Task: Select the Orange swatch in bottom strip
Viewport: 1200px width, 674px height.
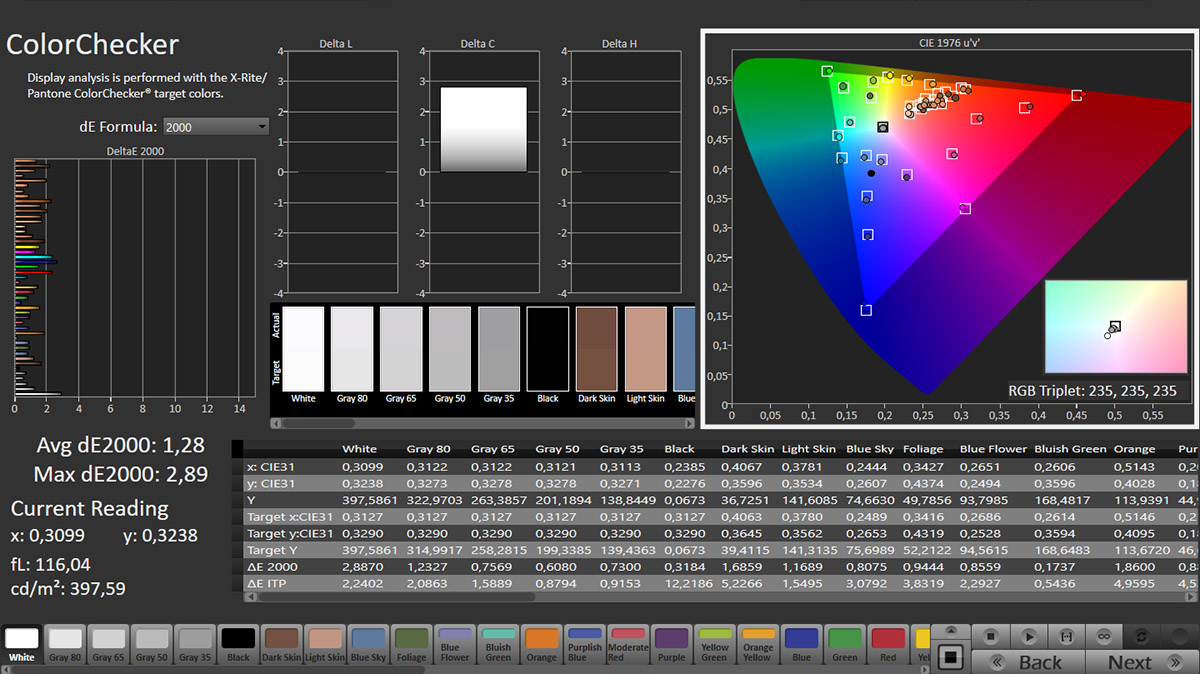Action: [541, 645]
